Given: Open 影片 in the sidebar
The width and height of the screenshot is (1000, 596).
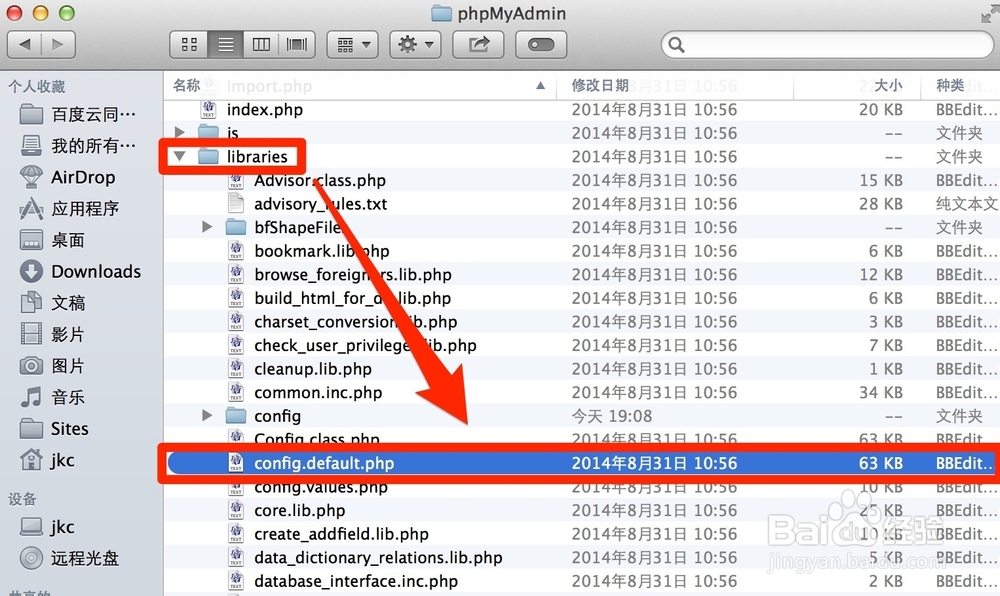Looking at the screenshot, I should [52, 334].
